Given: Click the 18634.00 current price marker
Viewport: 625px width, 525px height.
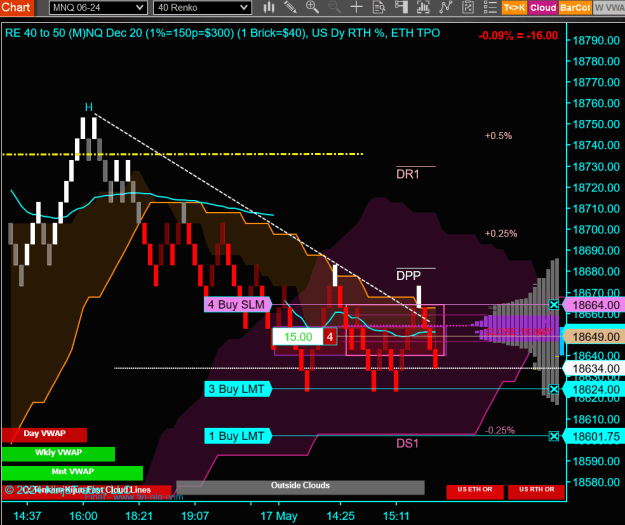Looking at the screenshot, I should (594, 369).
